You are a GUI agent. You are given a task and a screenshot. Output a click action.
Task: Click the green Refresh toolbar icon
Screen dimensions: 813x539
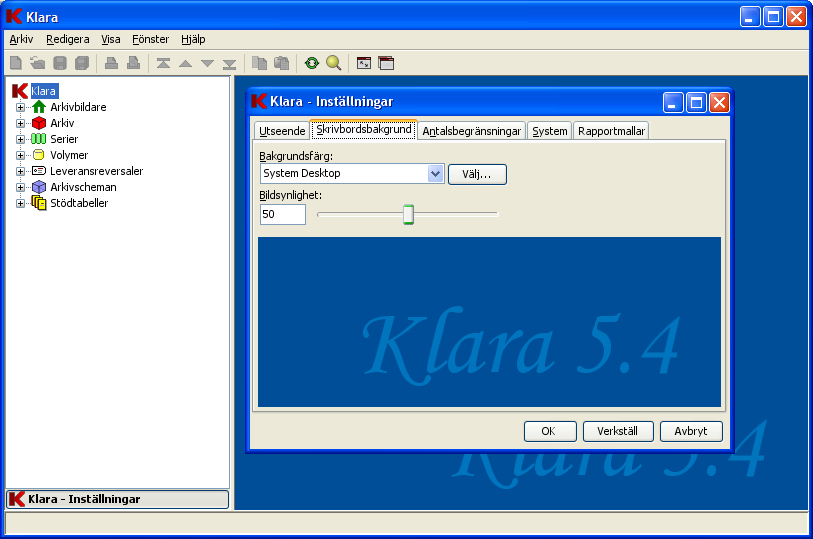[x=312, y=63]
